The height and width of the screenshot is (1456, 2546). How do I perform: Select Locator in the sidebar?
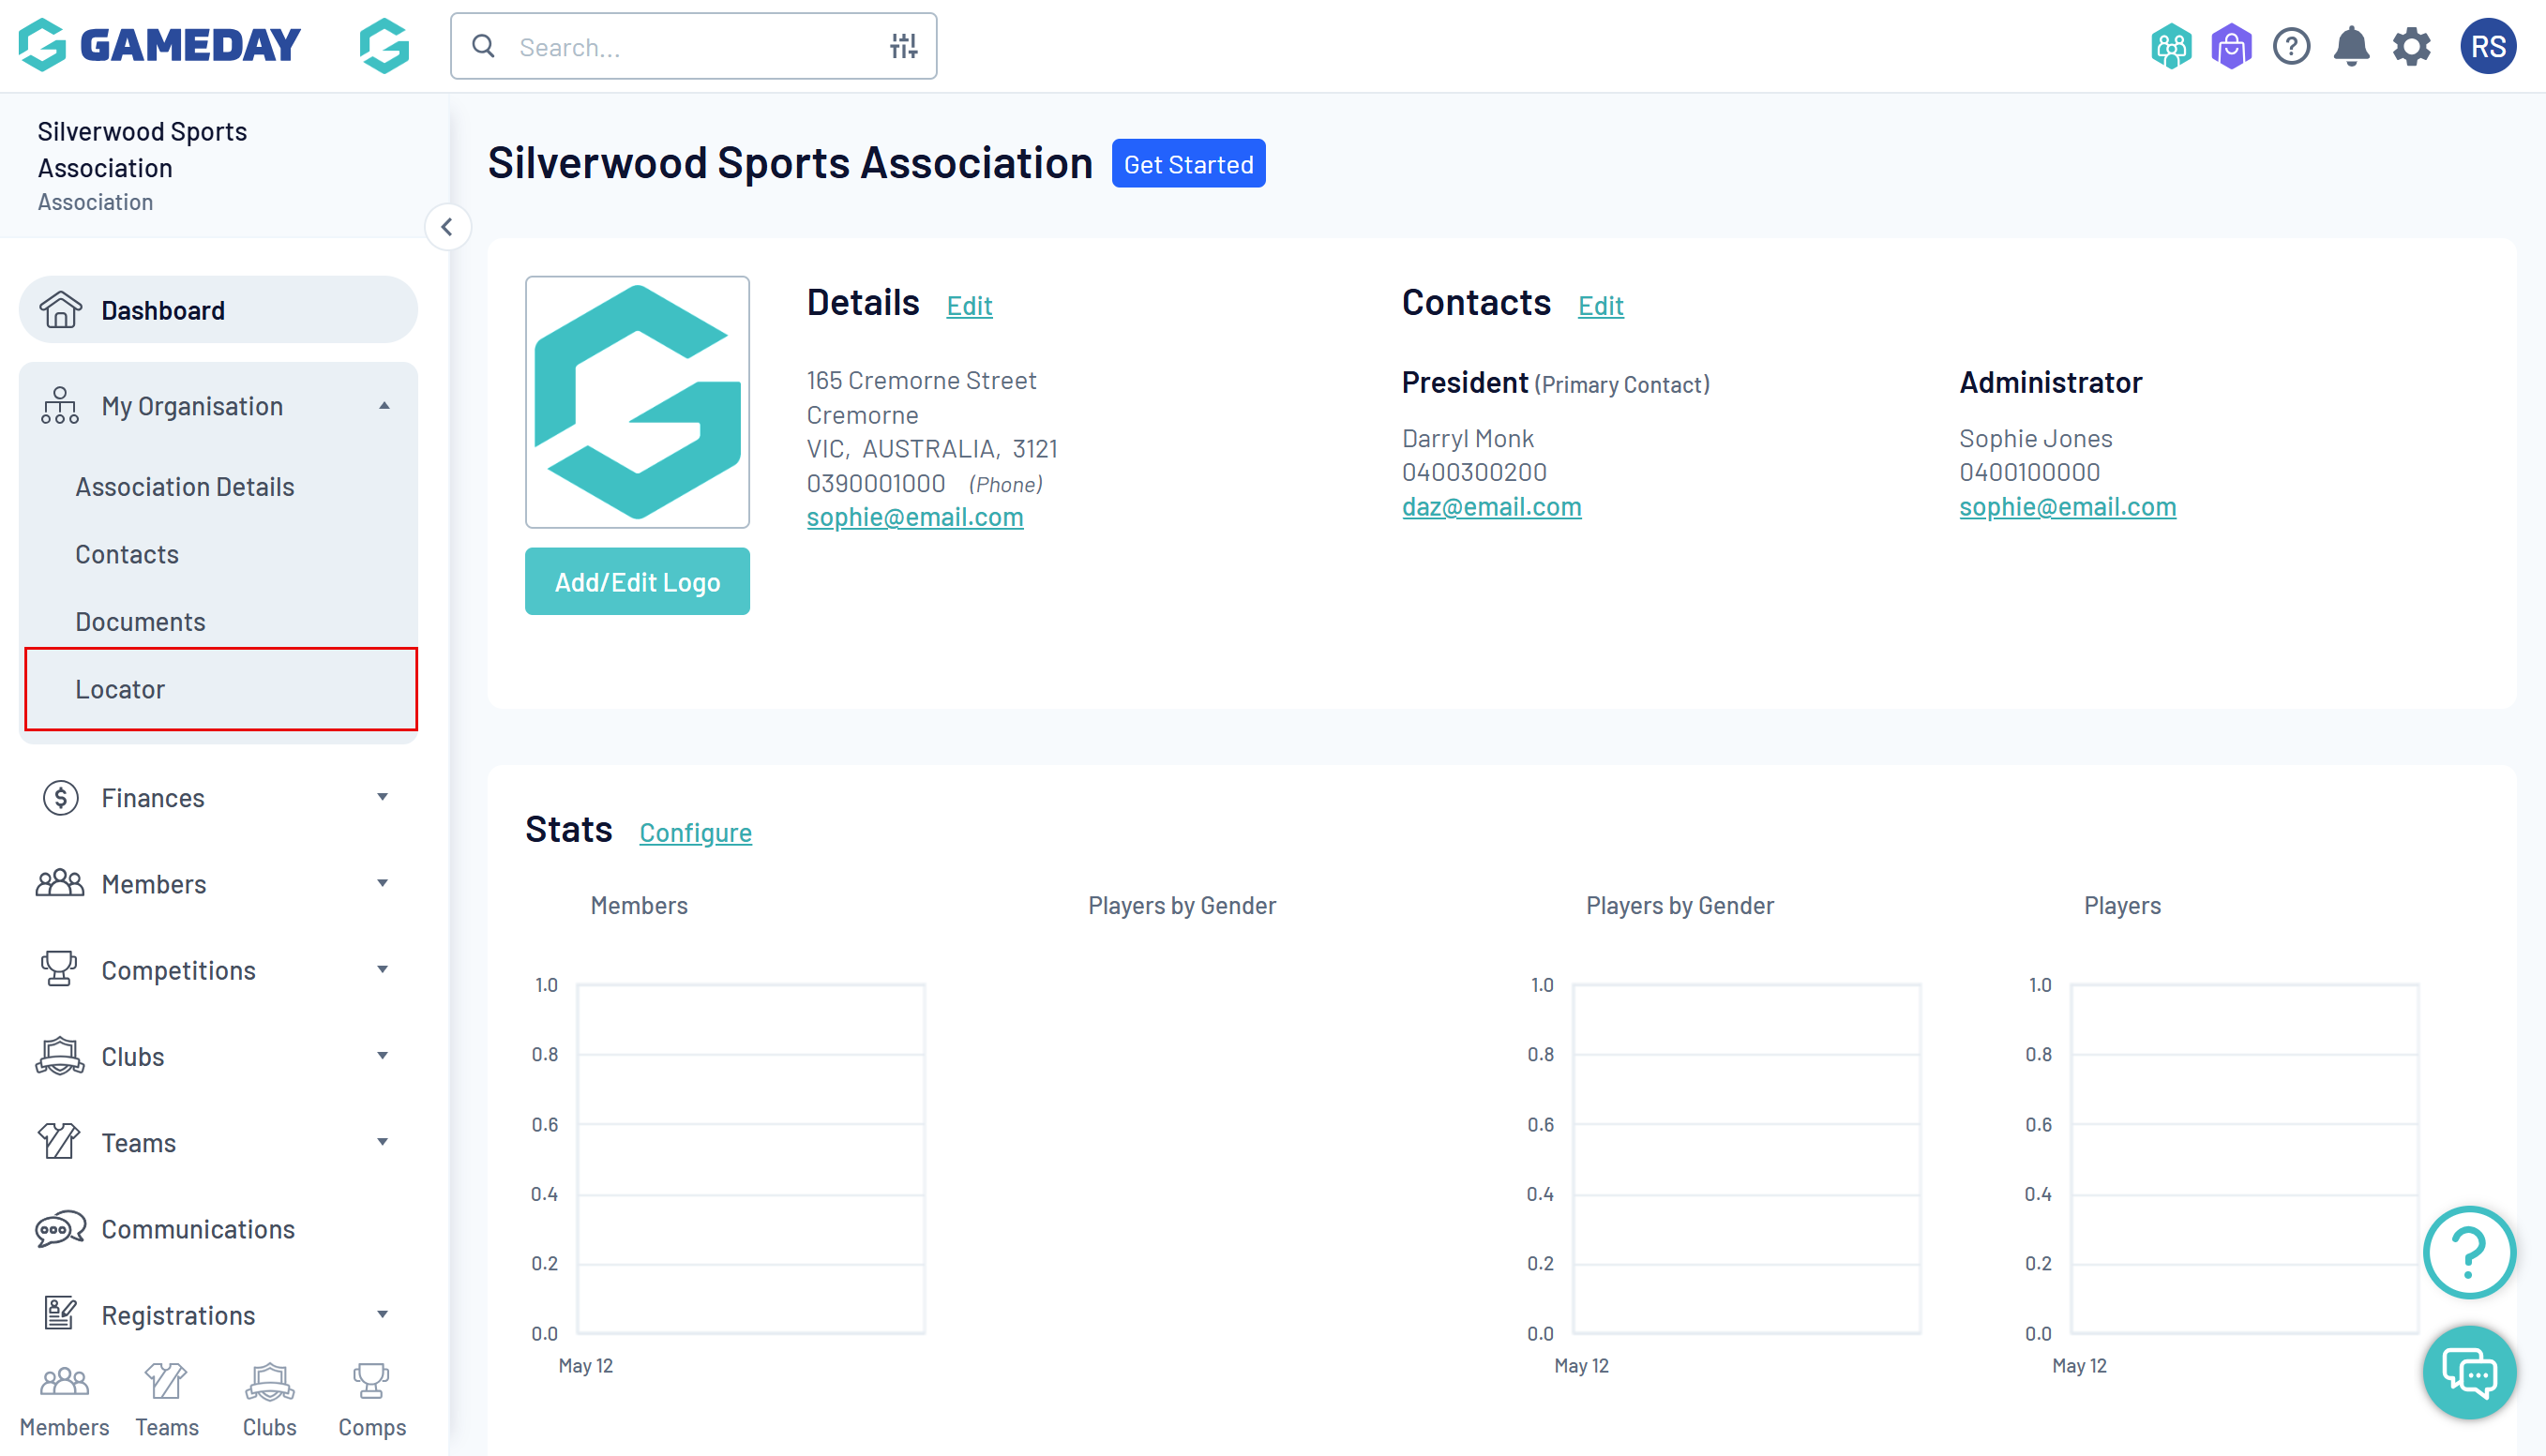pos(120,689)
